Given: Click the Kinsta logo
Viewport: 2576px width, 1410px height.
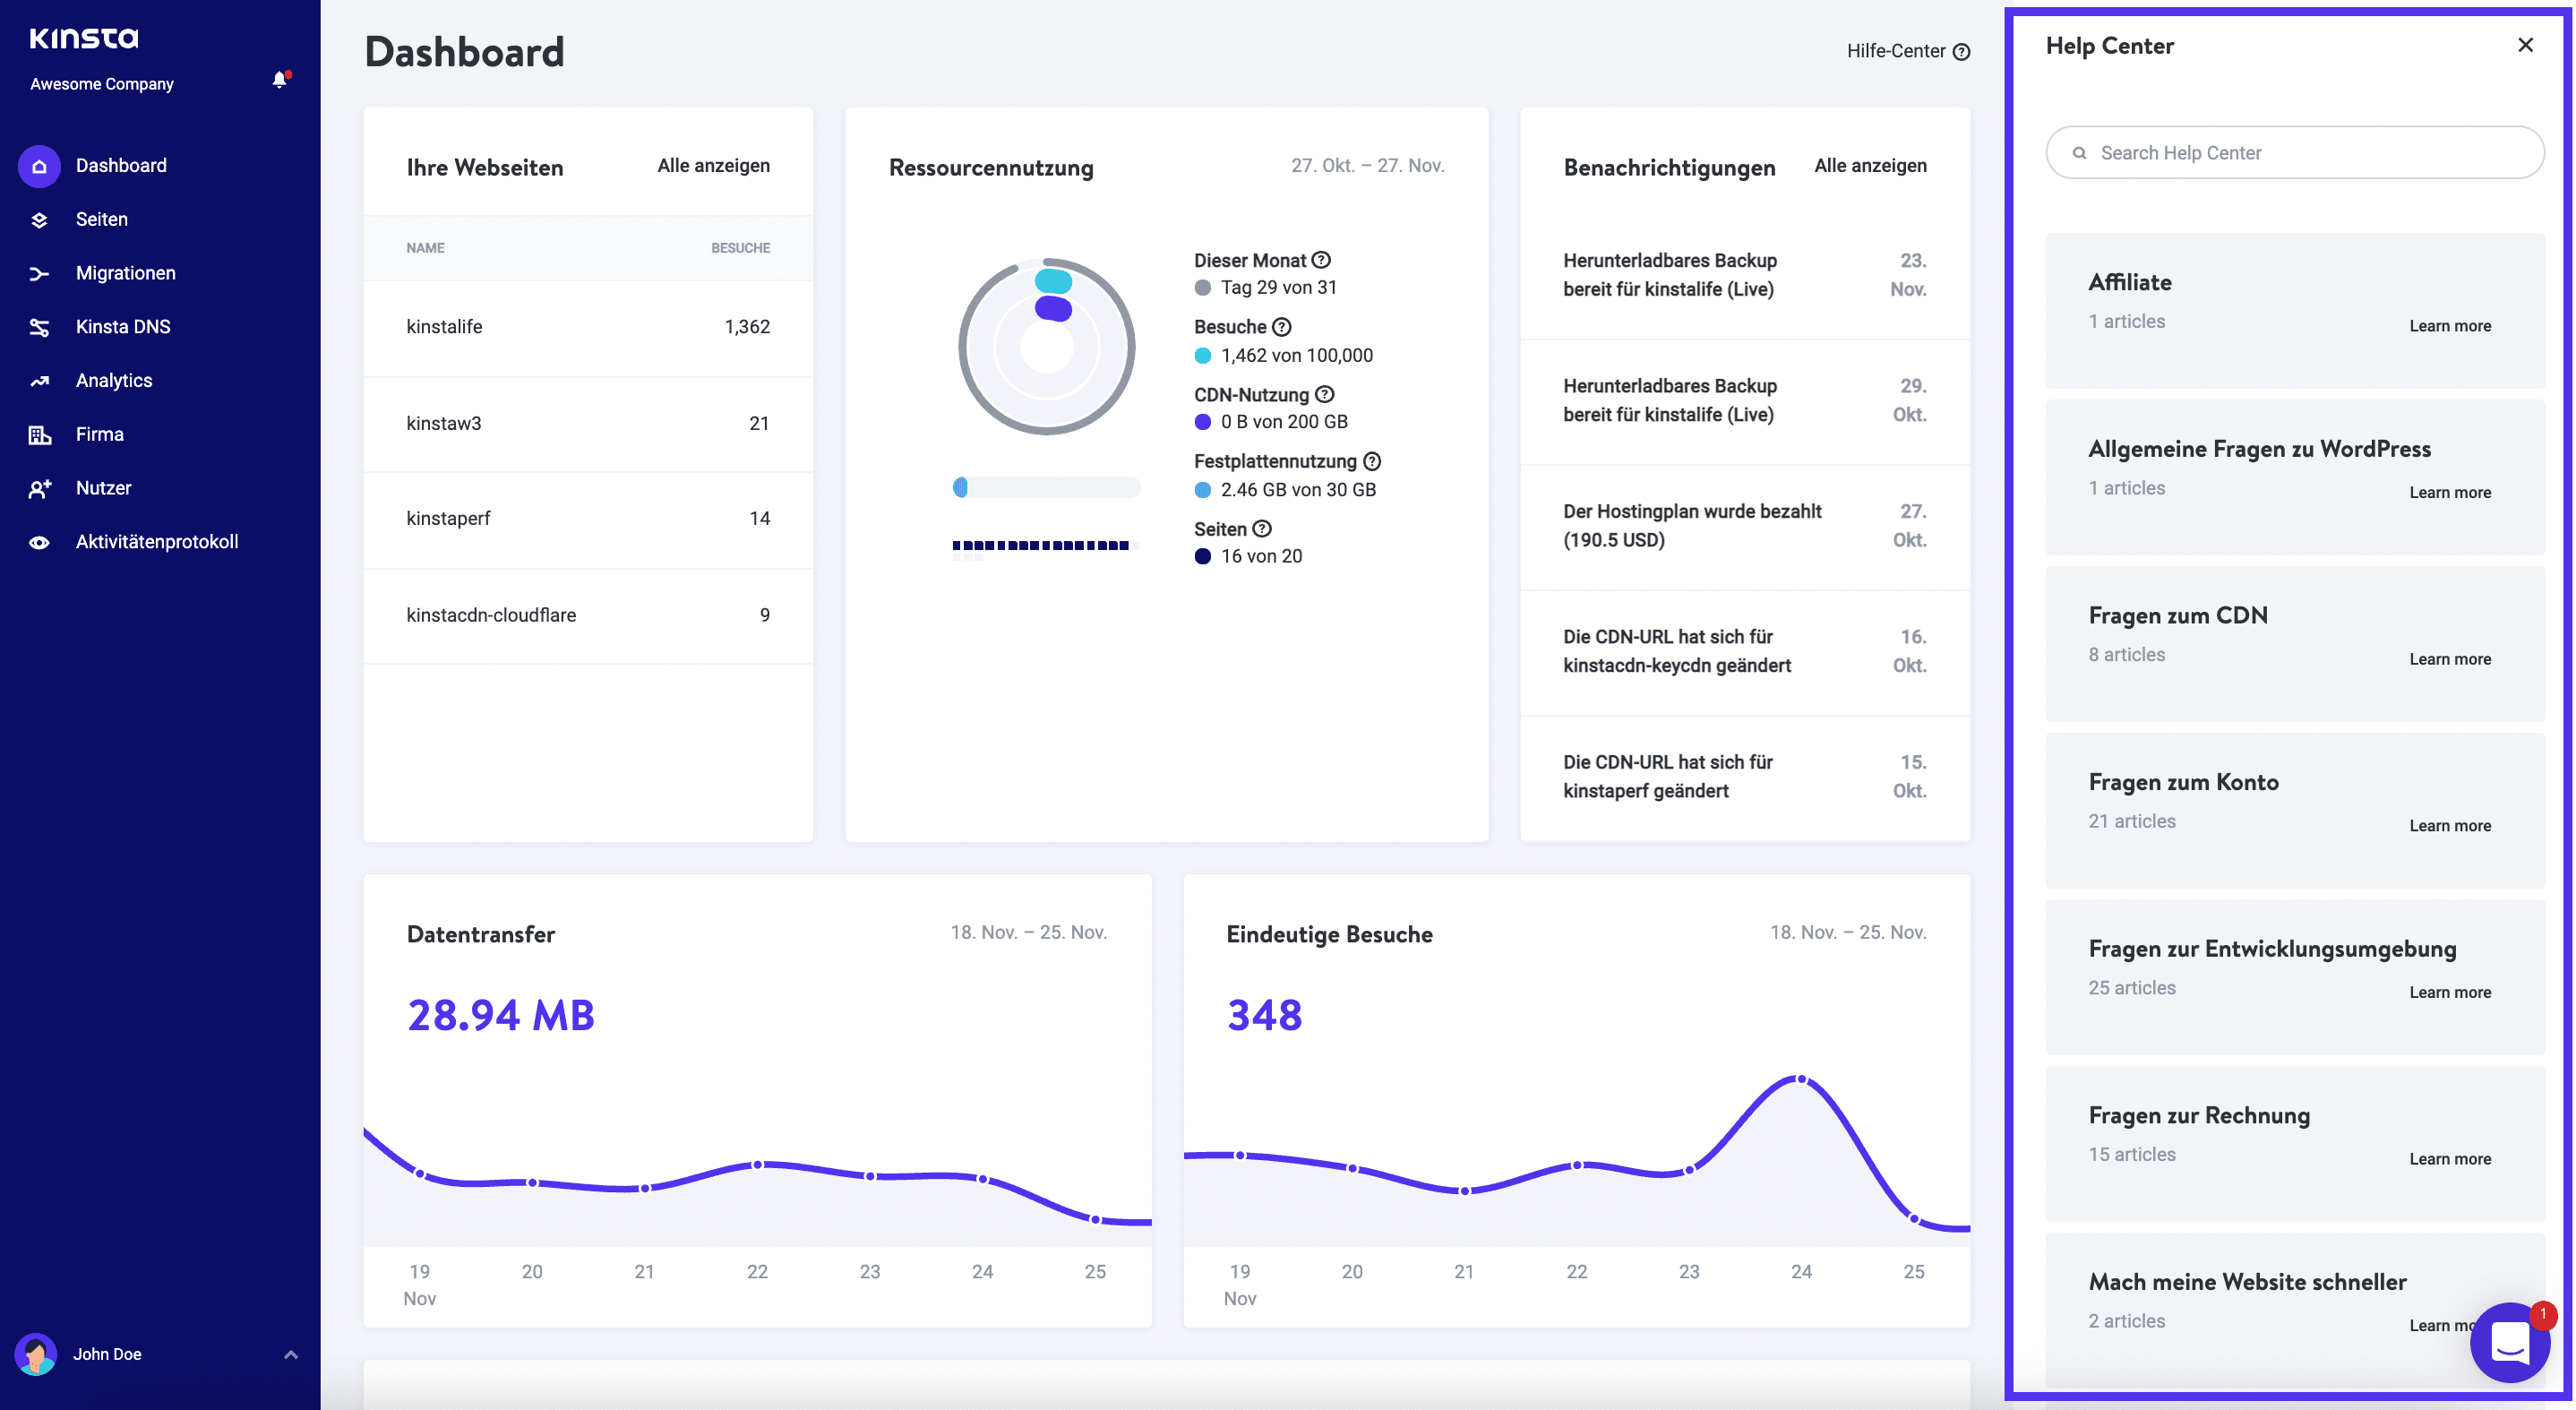Looking at the screenshot, I should coord(84,38).
